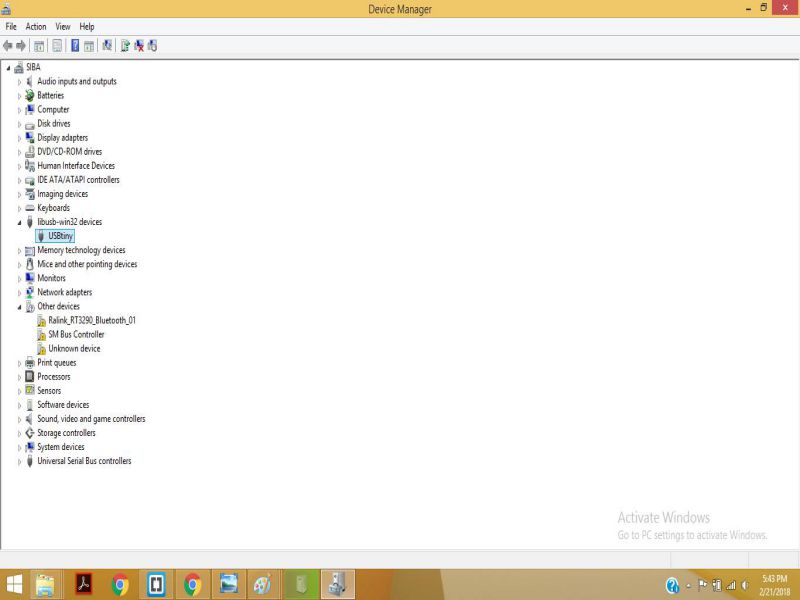The width and height of the screenshot is (800, 600).
Task: Click the Storage controllers category icon
Action: click(x=30, y=433)
